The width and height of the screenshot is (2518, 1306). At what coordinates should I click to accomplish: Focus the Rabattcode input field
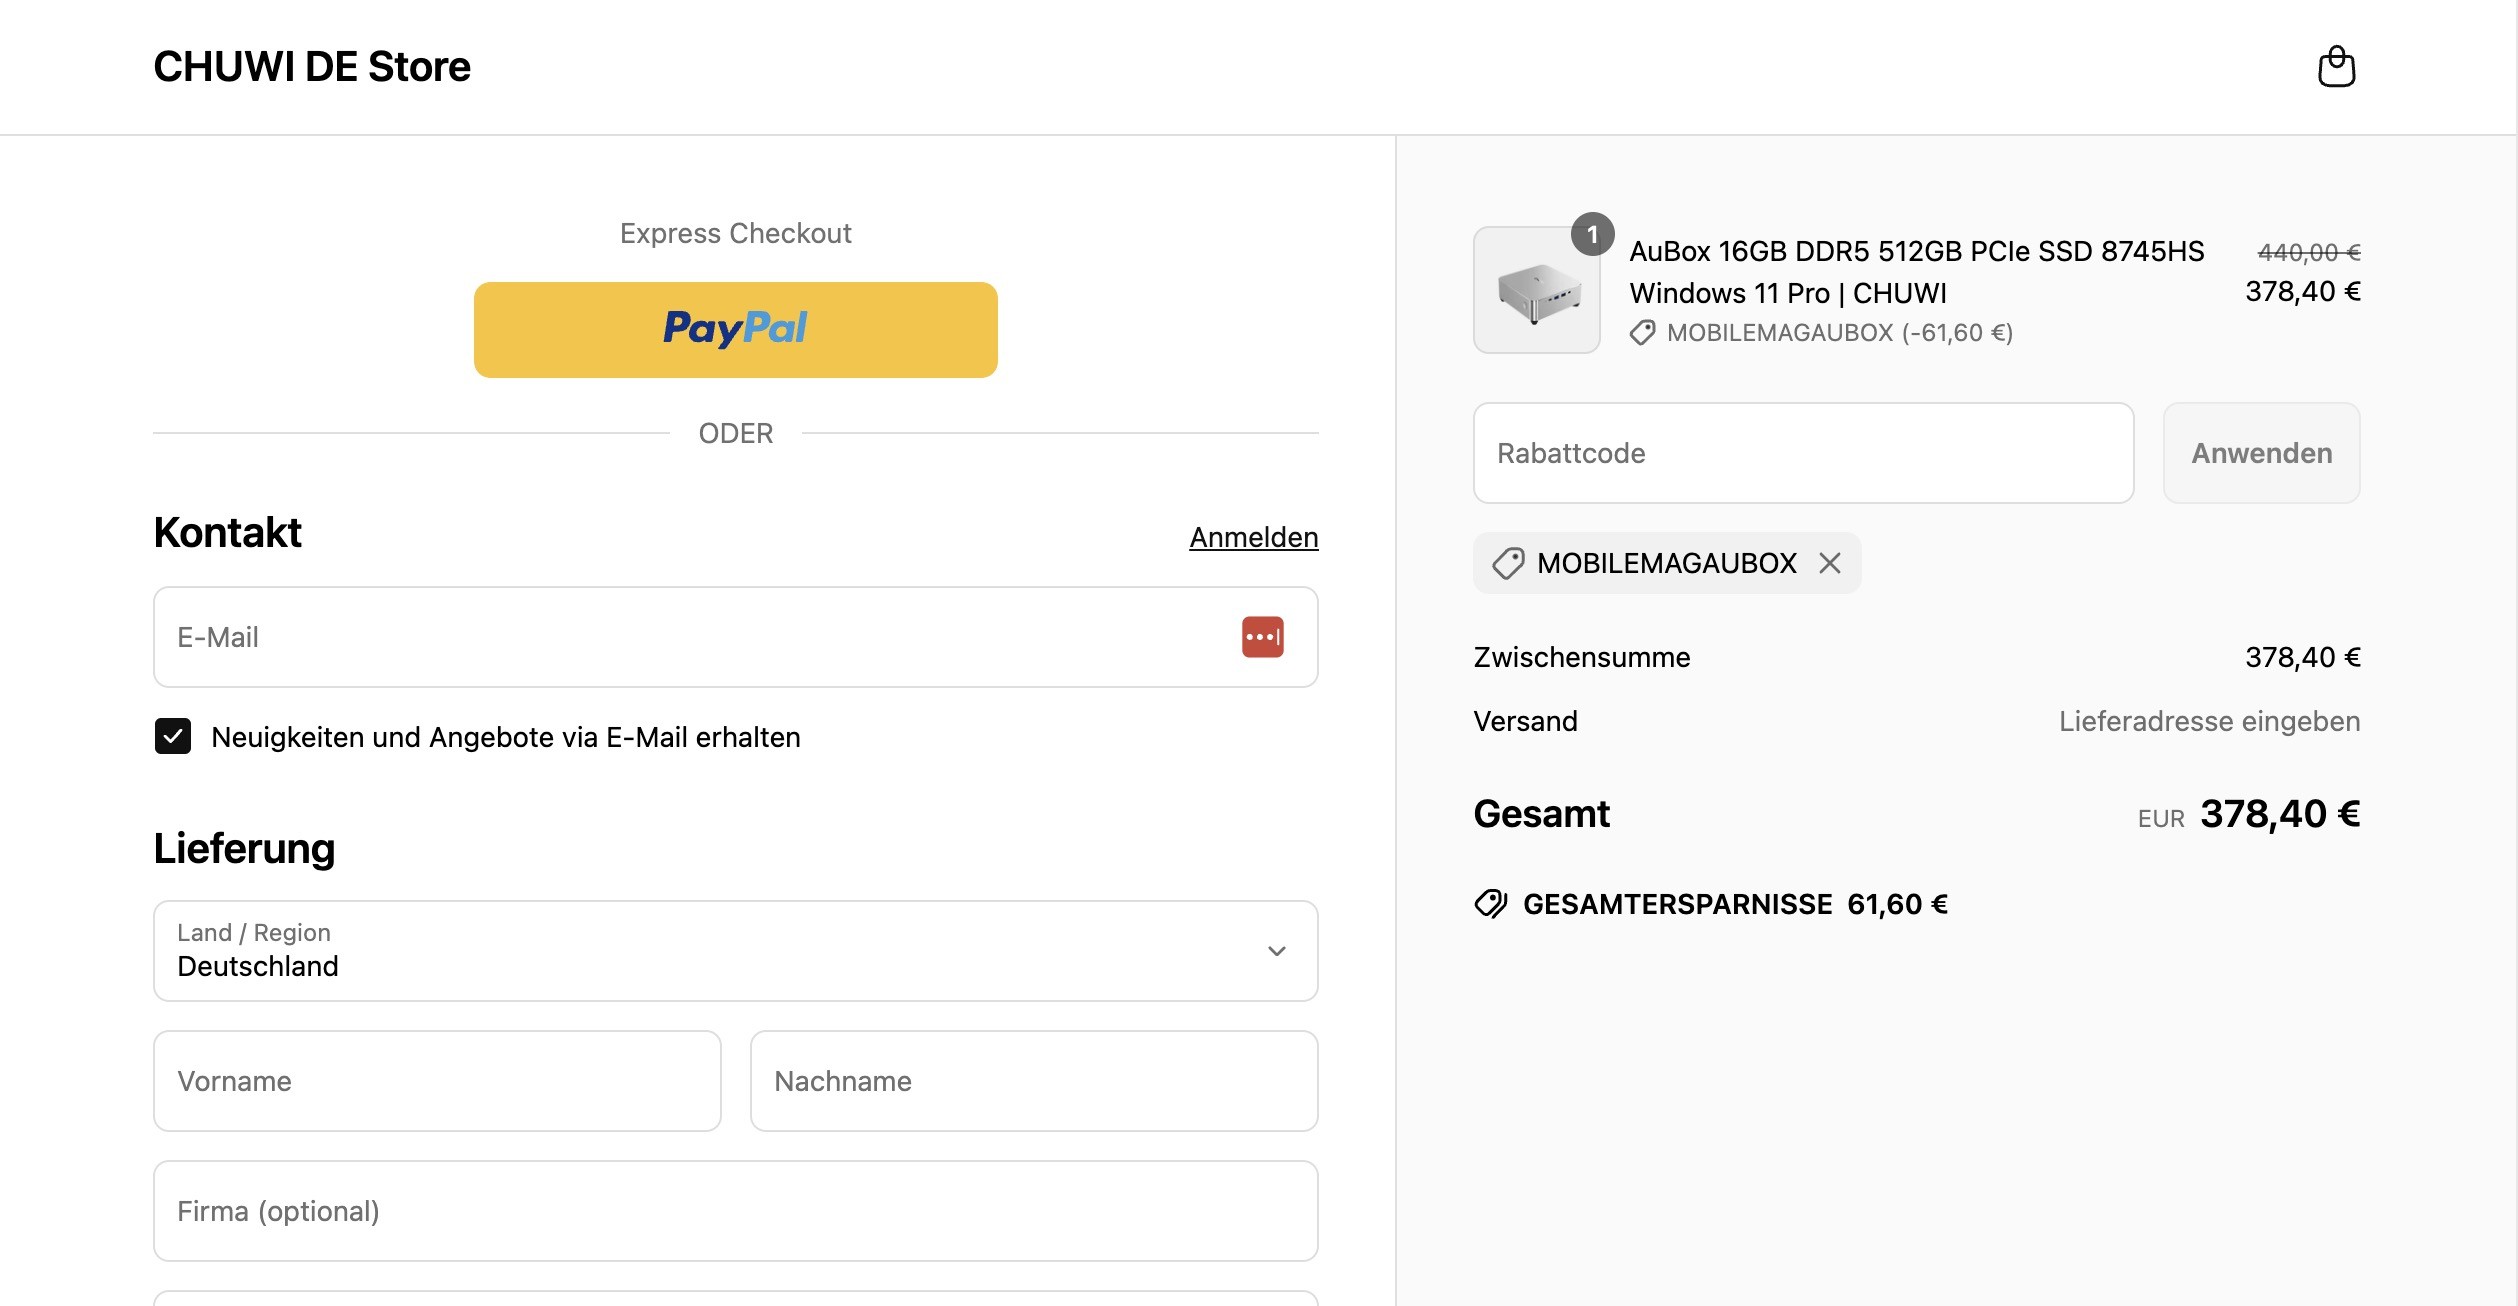[x=1803, y=453]
